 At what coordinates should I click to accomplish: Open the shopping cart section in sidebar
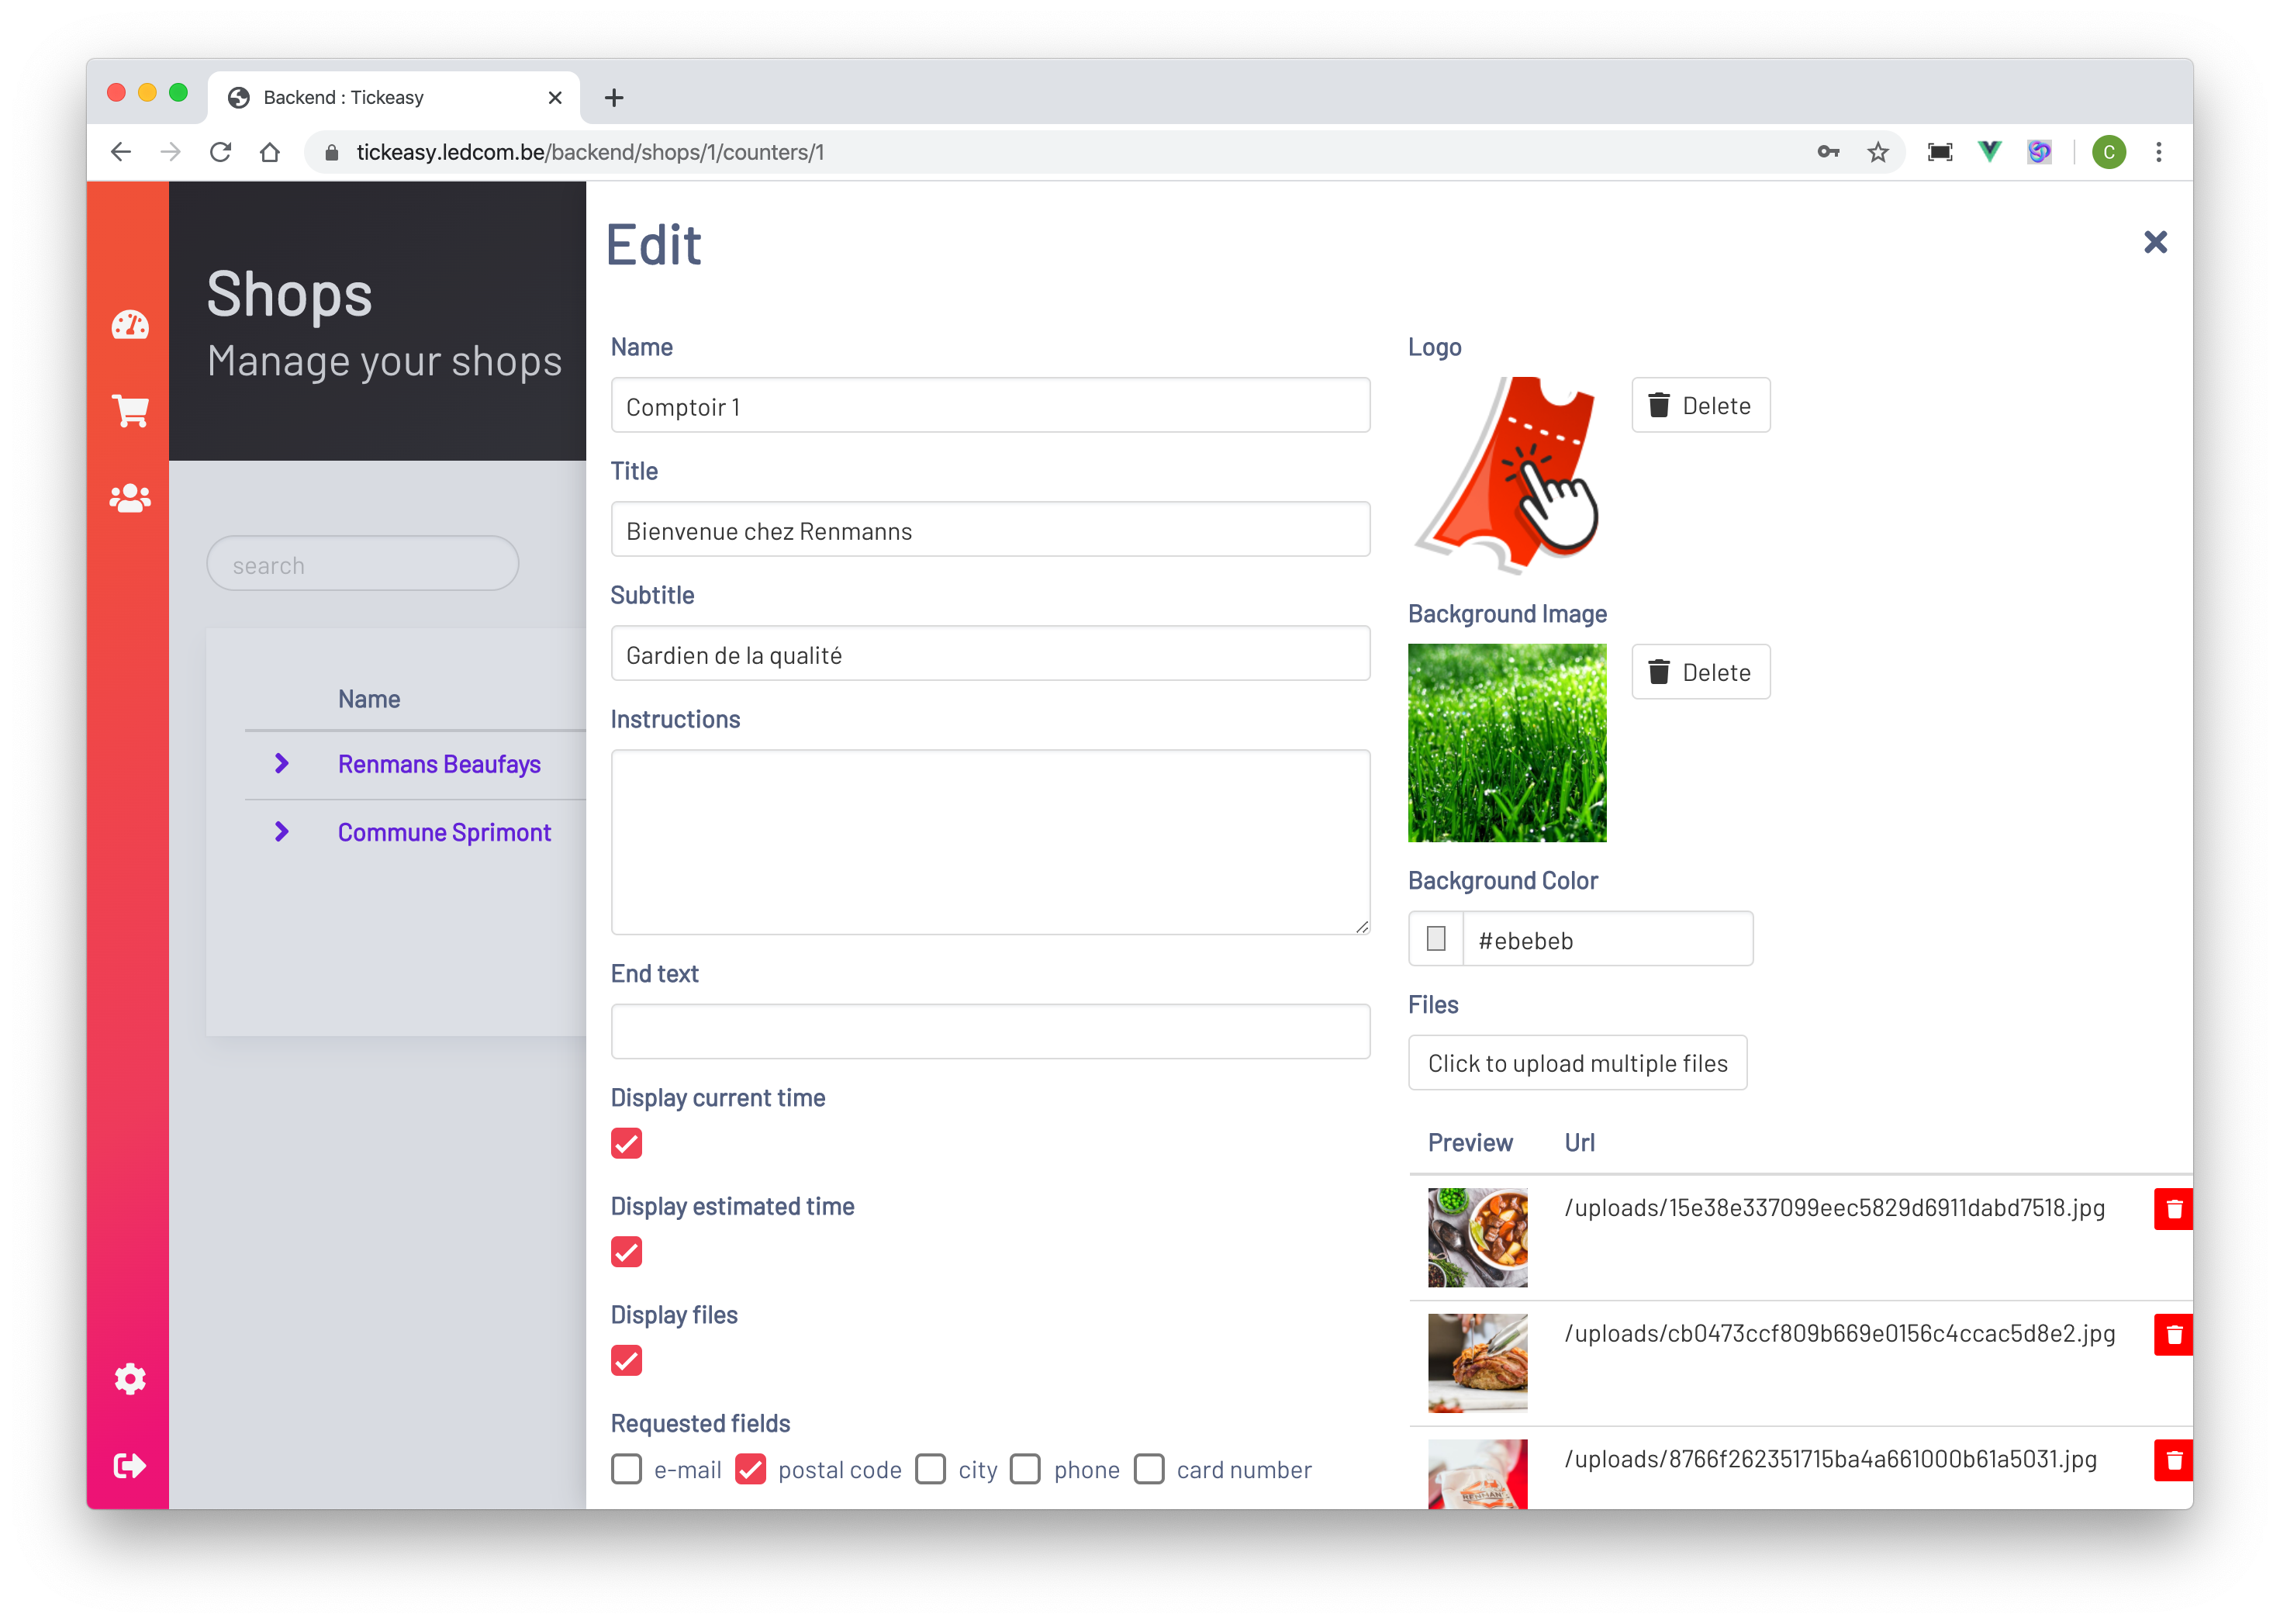[x=130, y=410]
